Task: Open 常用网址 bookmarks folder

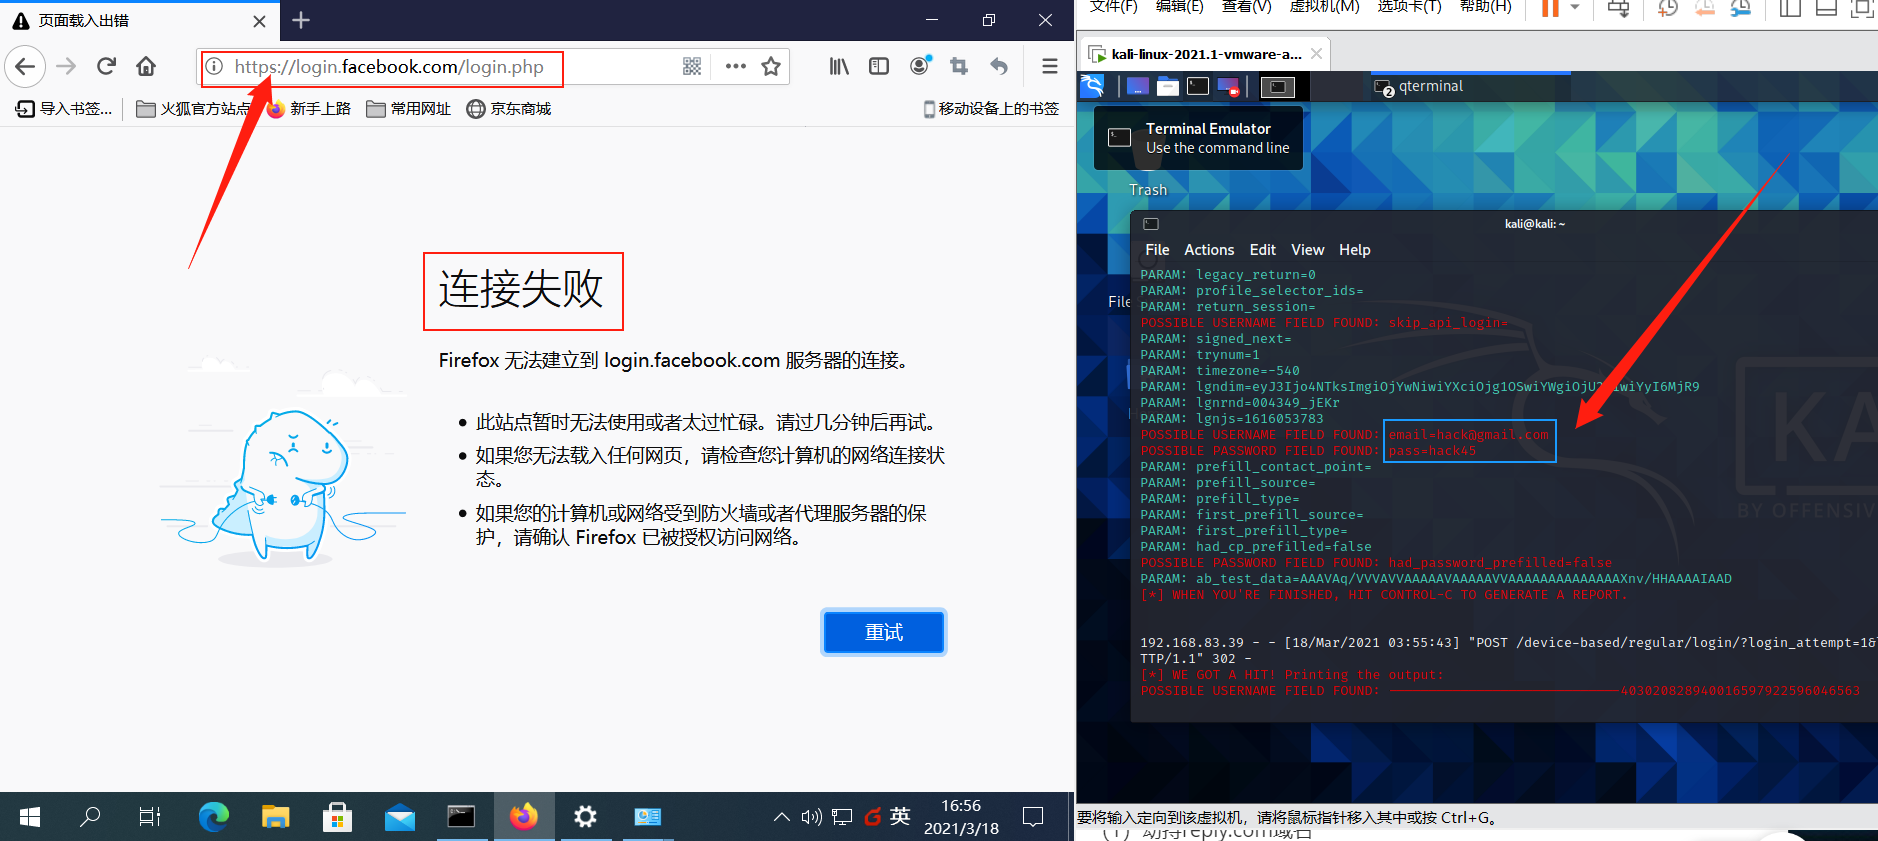Action: [408, 109]
